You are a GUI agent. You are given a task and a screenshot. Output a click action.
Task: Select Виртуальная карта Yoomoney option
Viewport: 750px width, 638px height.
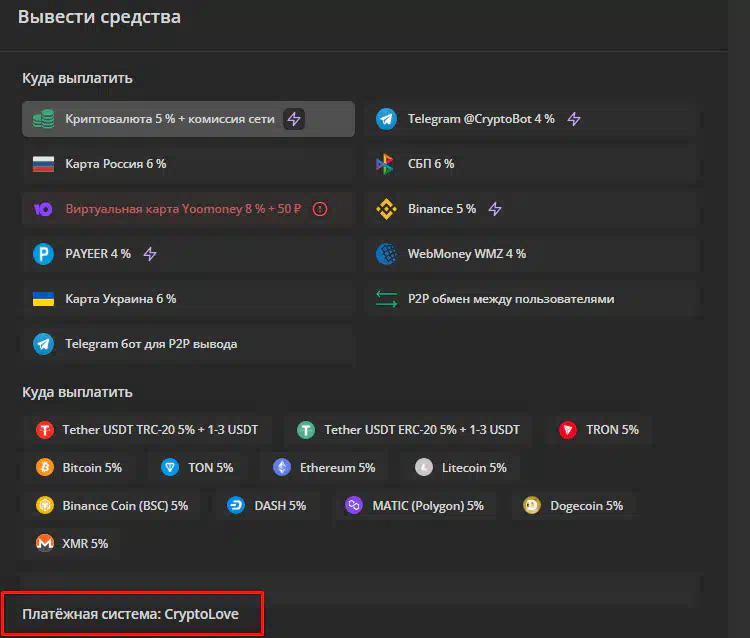click(x=188, y=209)
